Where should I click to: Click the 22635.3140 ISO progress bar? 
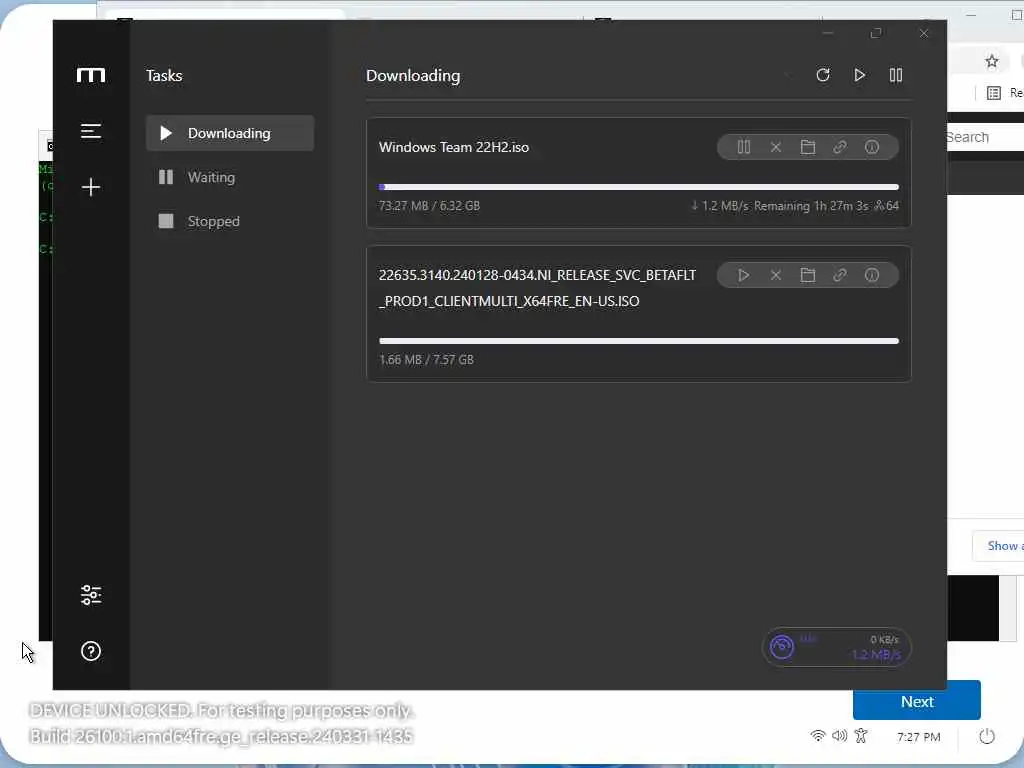click(x=639, y=341)
